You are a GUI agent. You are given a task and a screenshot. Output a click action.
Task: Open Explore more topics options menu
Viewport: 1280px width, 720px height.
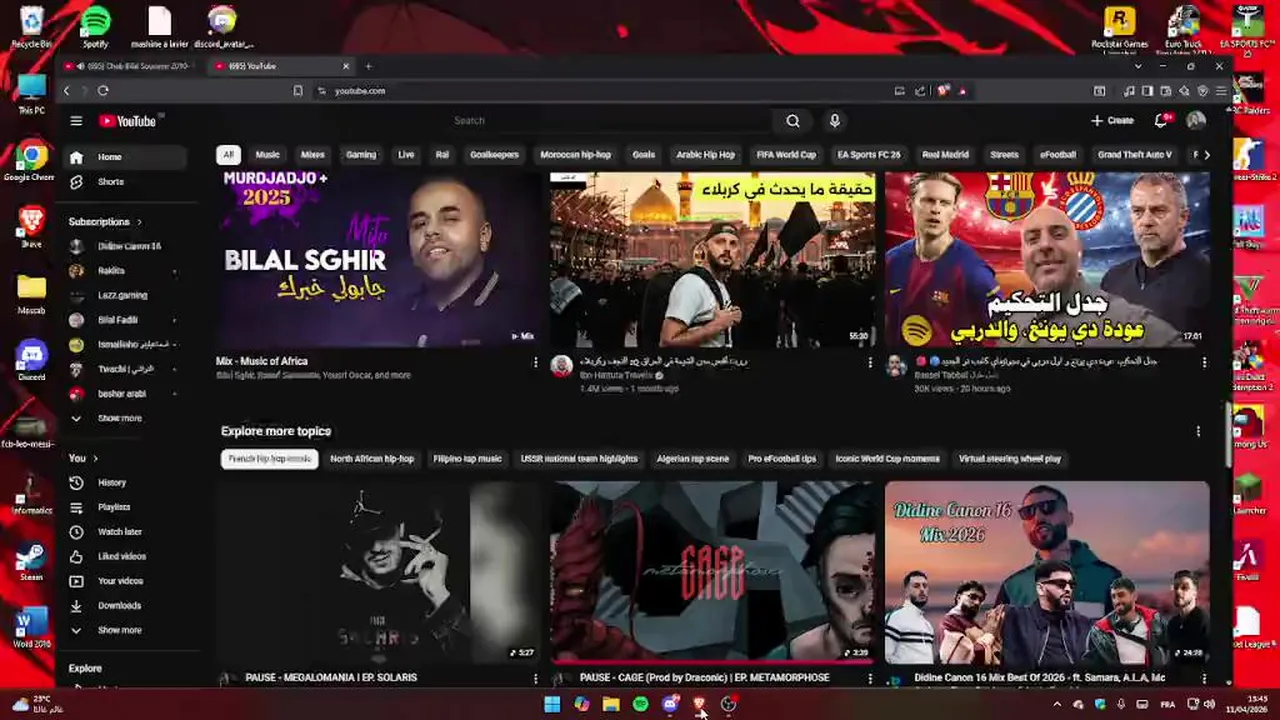click(1198, 431)
